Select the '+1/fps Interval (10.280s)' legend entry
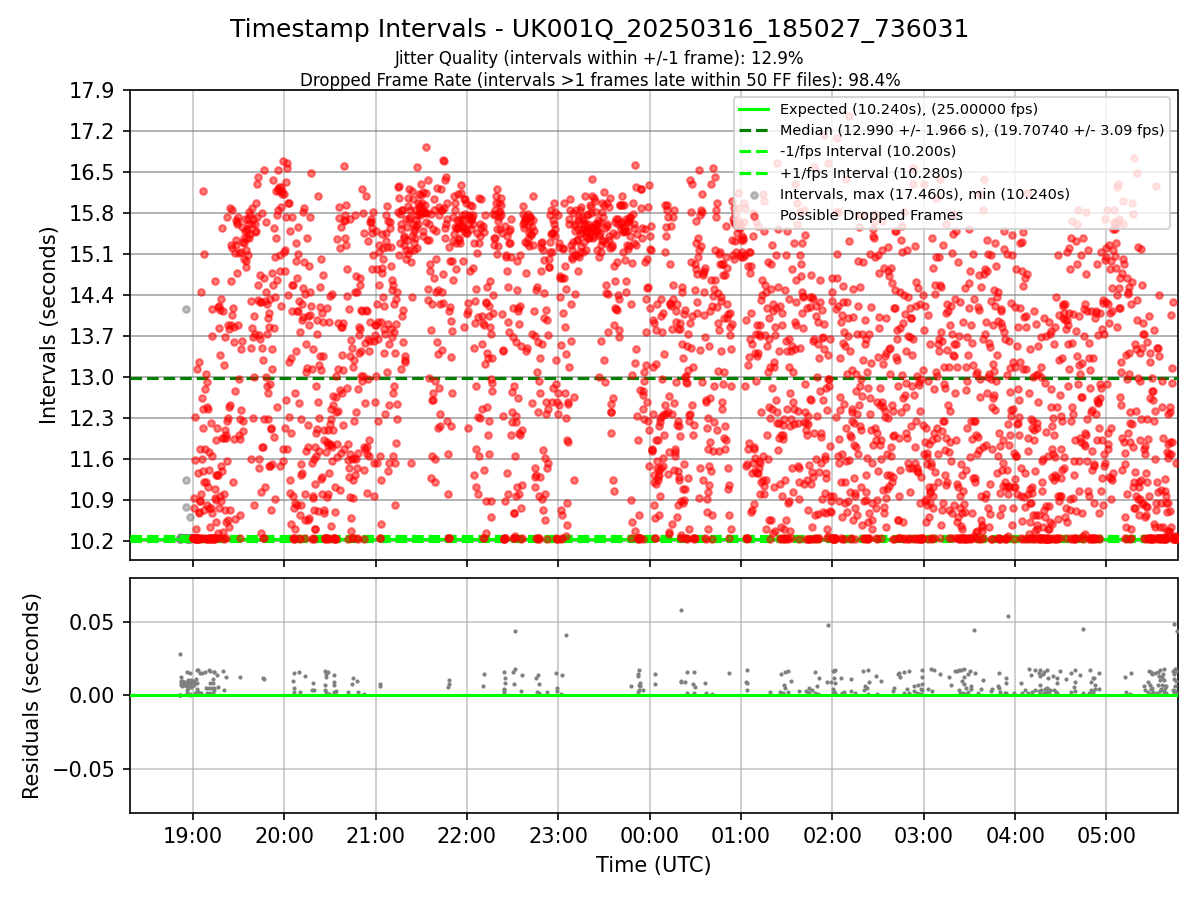Viewport: 1200px width, 900px height. pyautogui.click(x=873, y=172)
